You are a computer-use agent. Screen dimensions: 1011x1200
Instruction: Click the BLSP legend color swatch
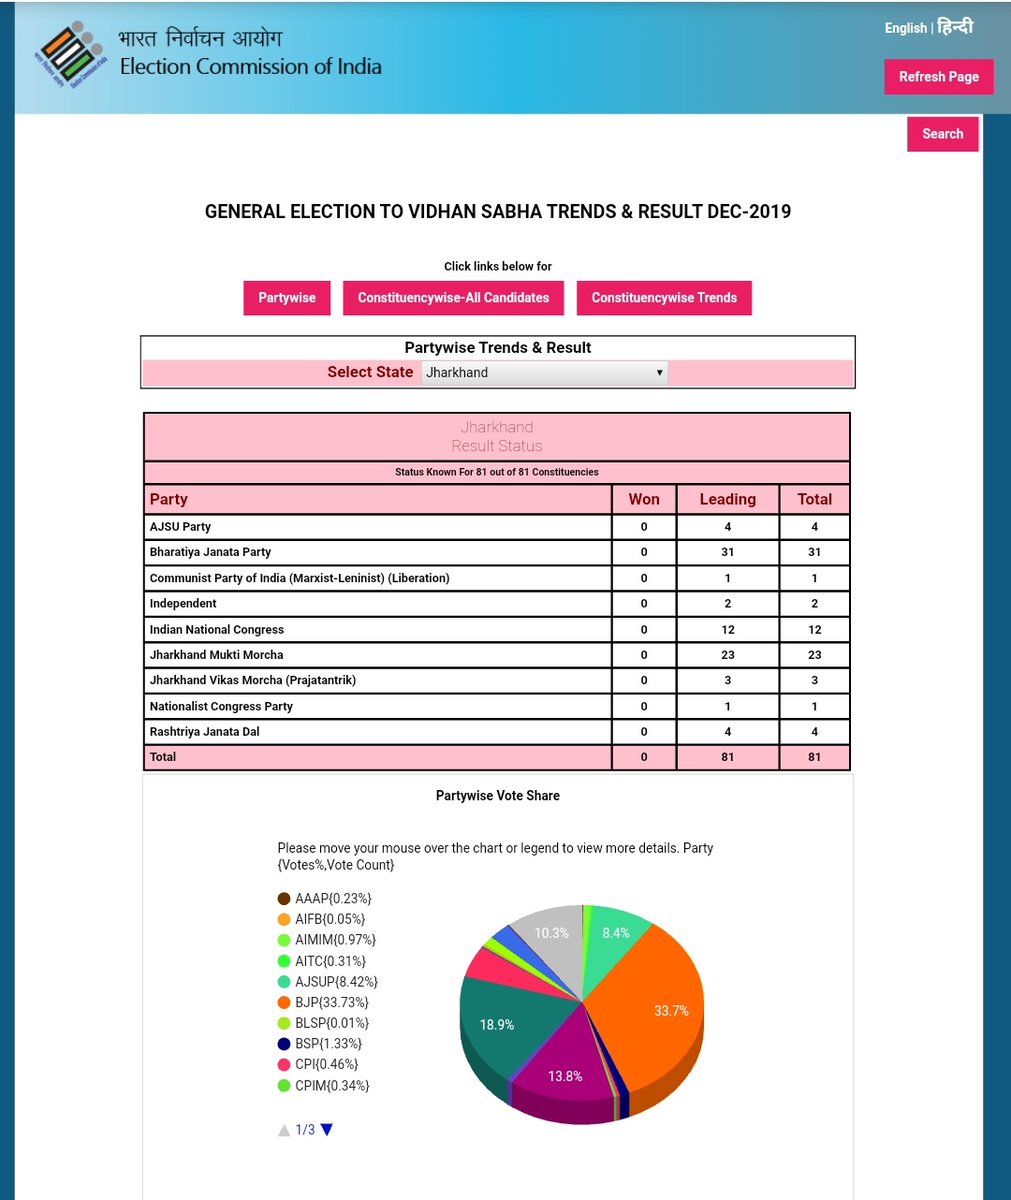(x=284, y=1024)
